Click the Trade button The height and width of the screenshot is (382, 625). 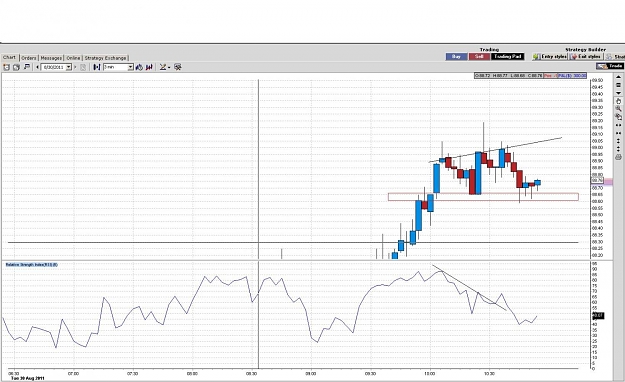610,66
